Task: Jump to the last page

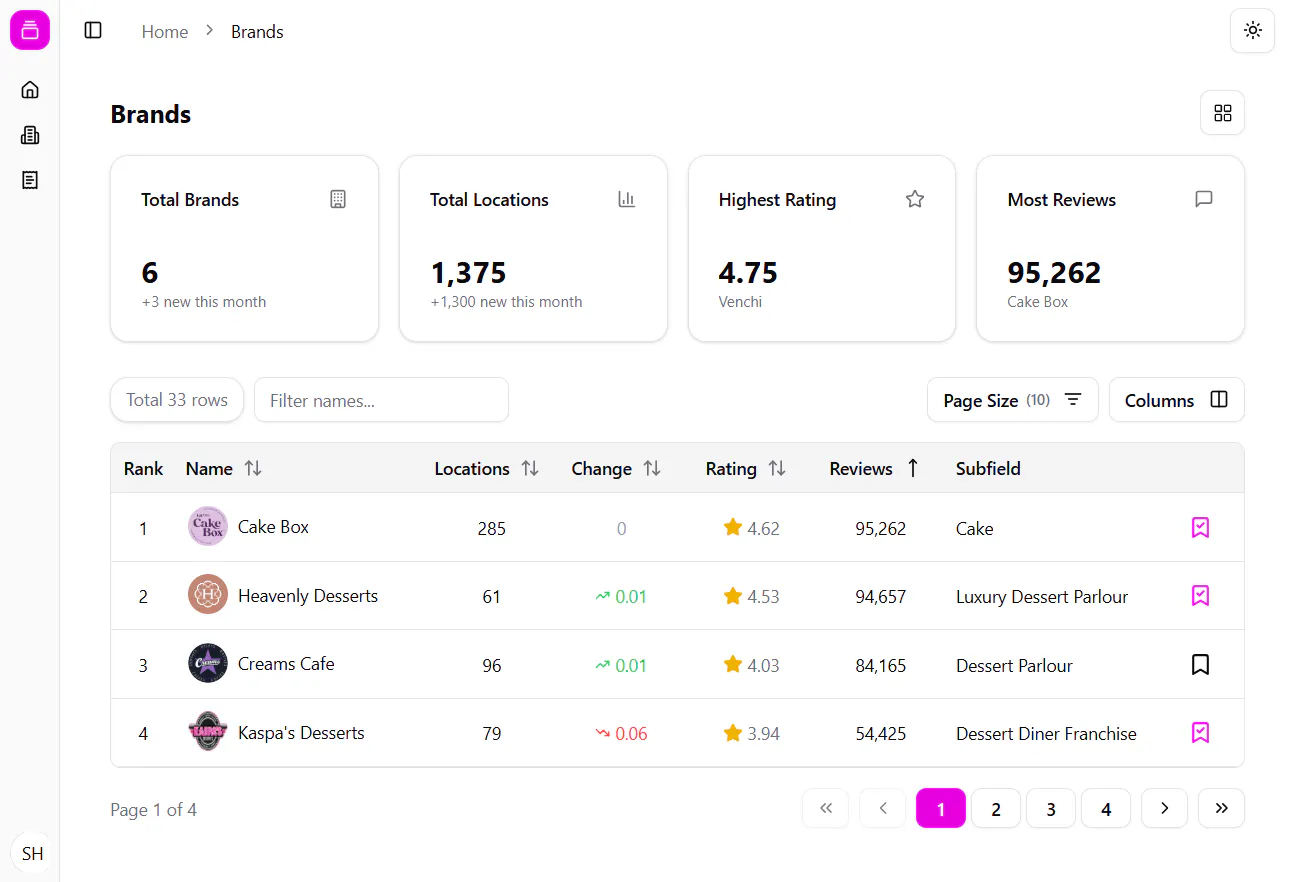Action: (x=1221, y=808)
